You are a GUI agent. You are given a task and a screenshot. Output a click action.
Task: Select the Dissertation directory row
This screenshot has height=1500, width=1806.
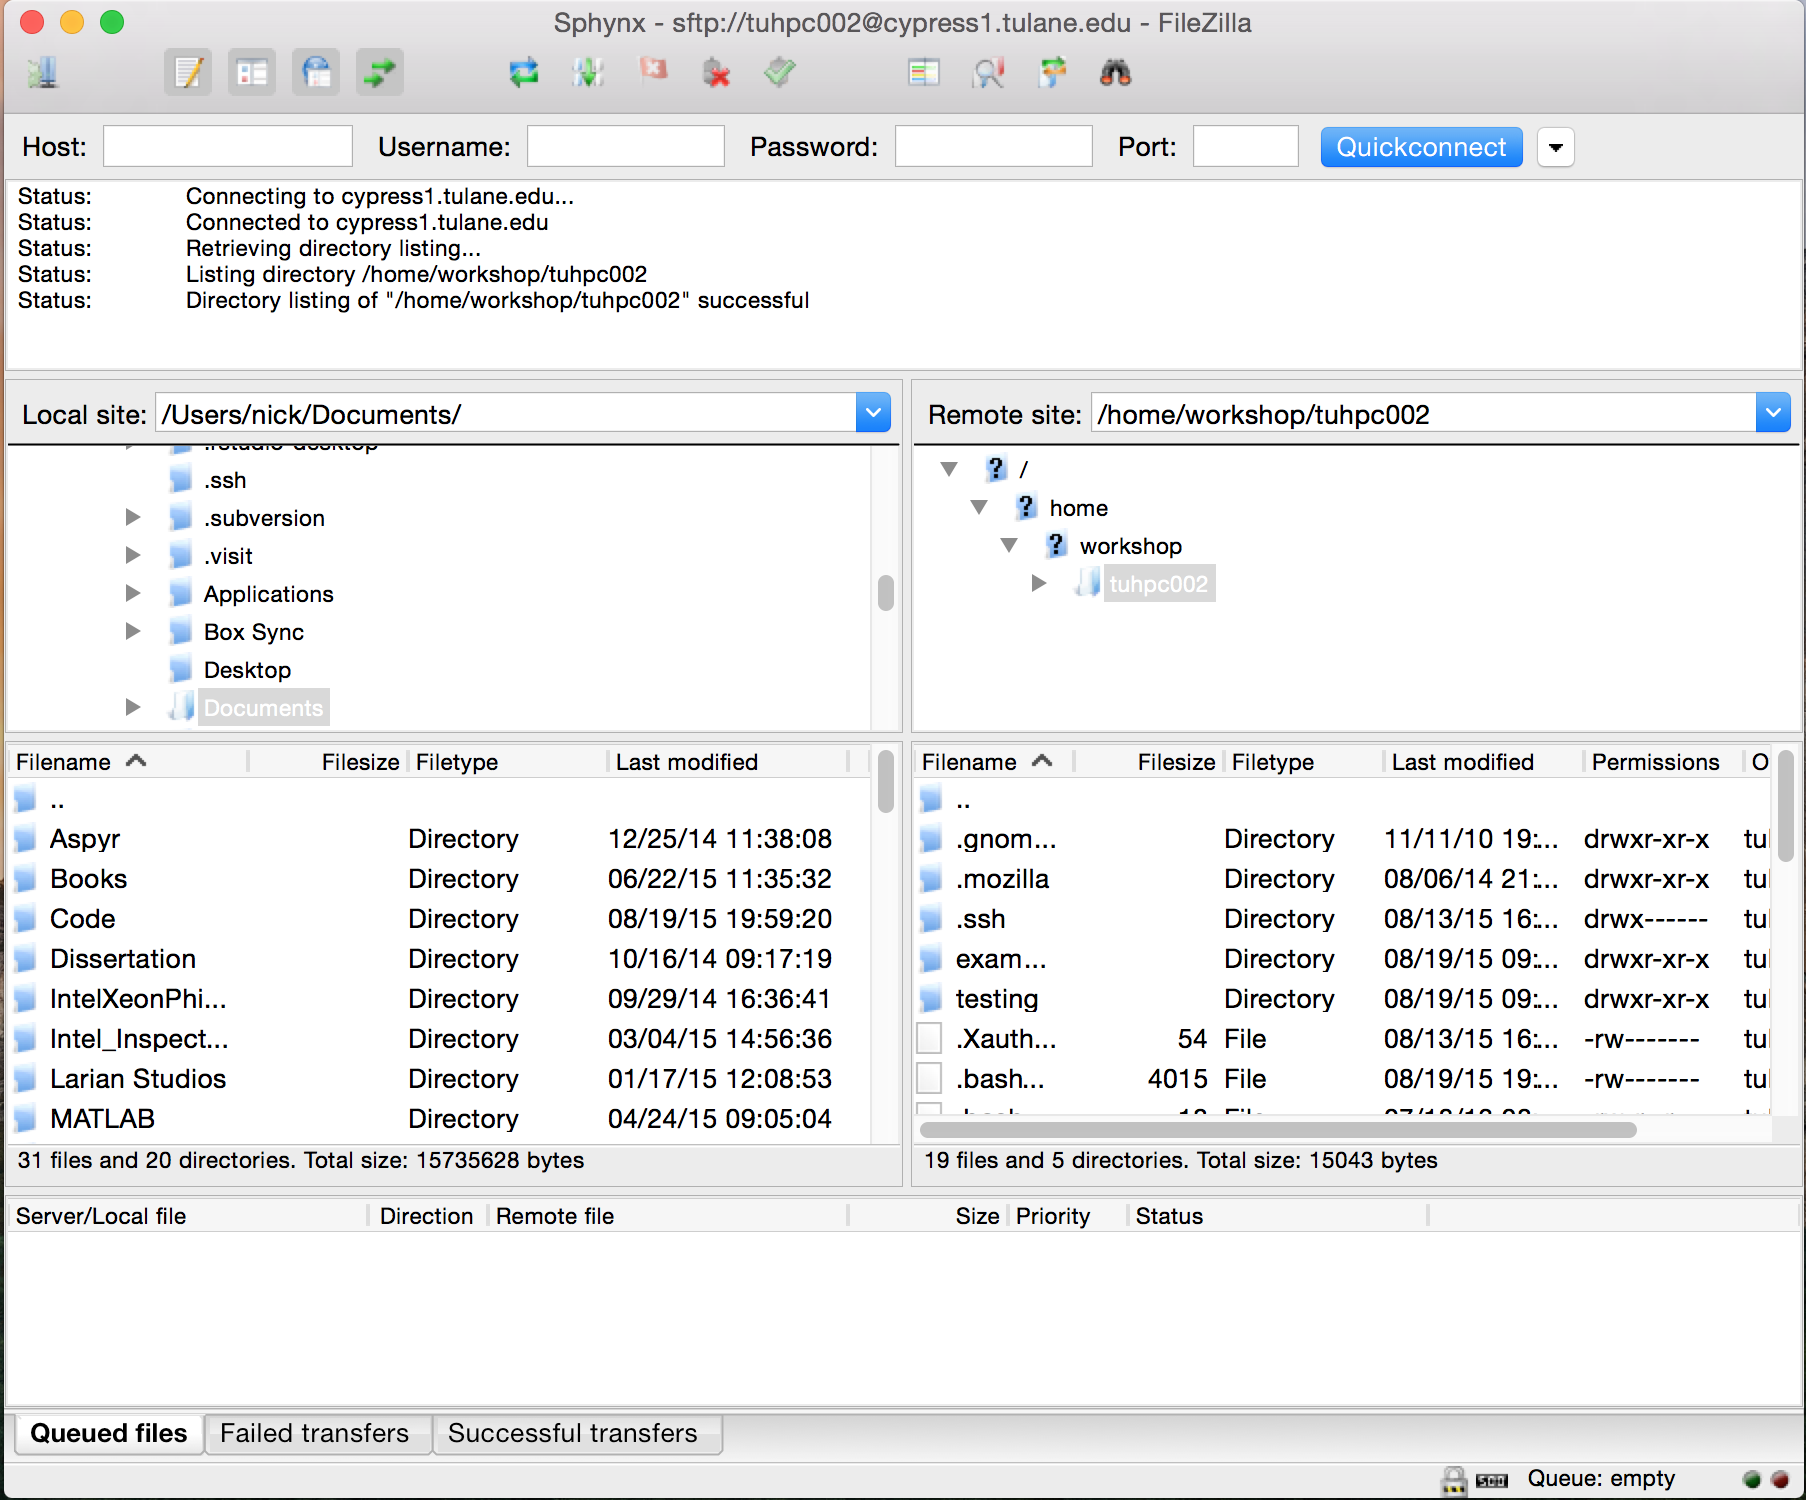coord(440,959)
